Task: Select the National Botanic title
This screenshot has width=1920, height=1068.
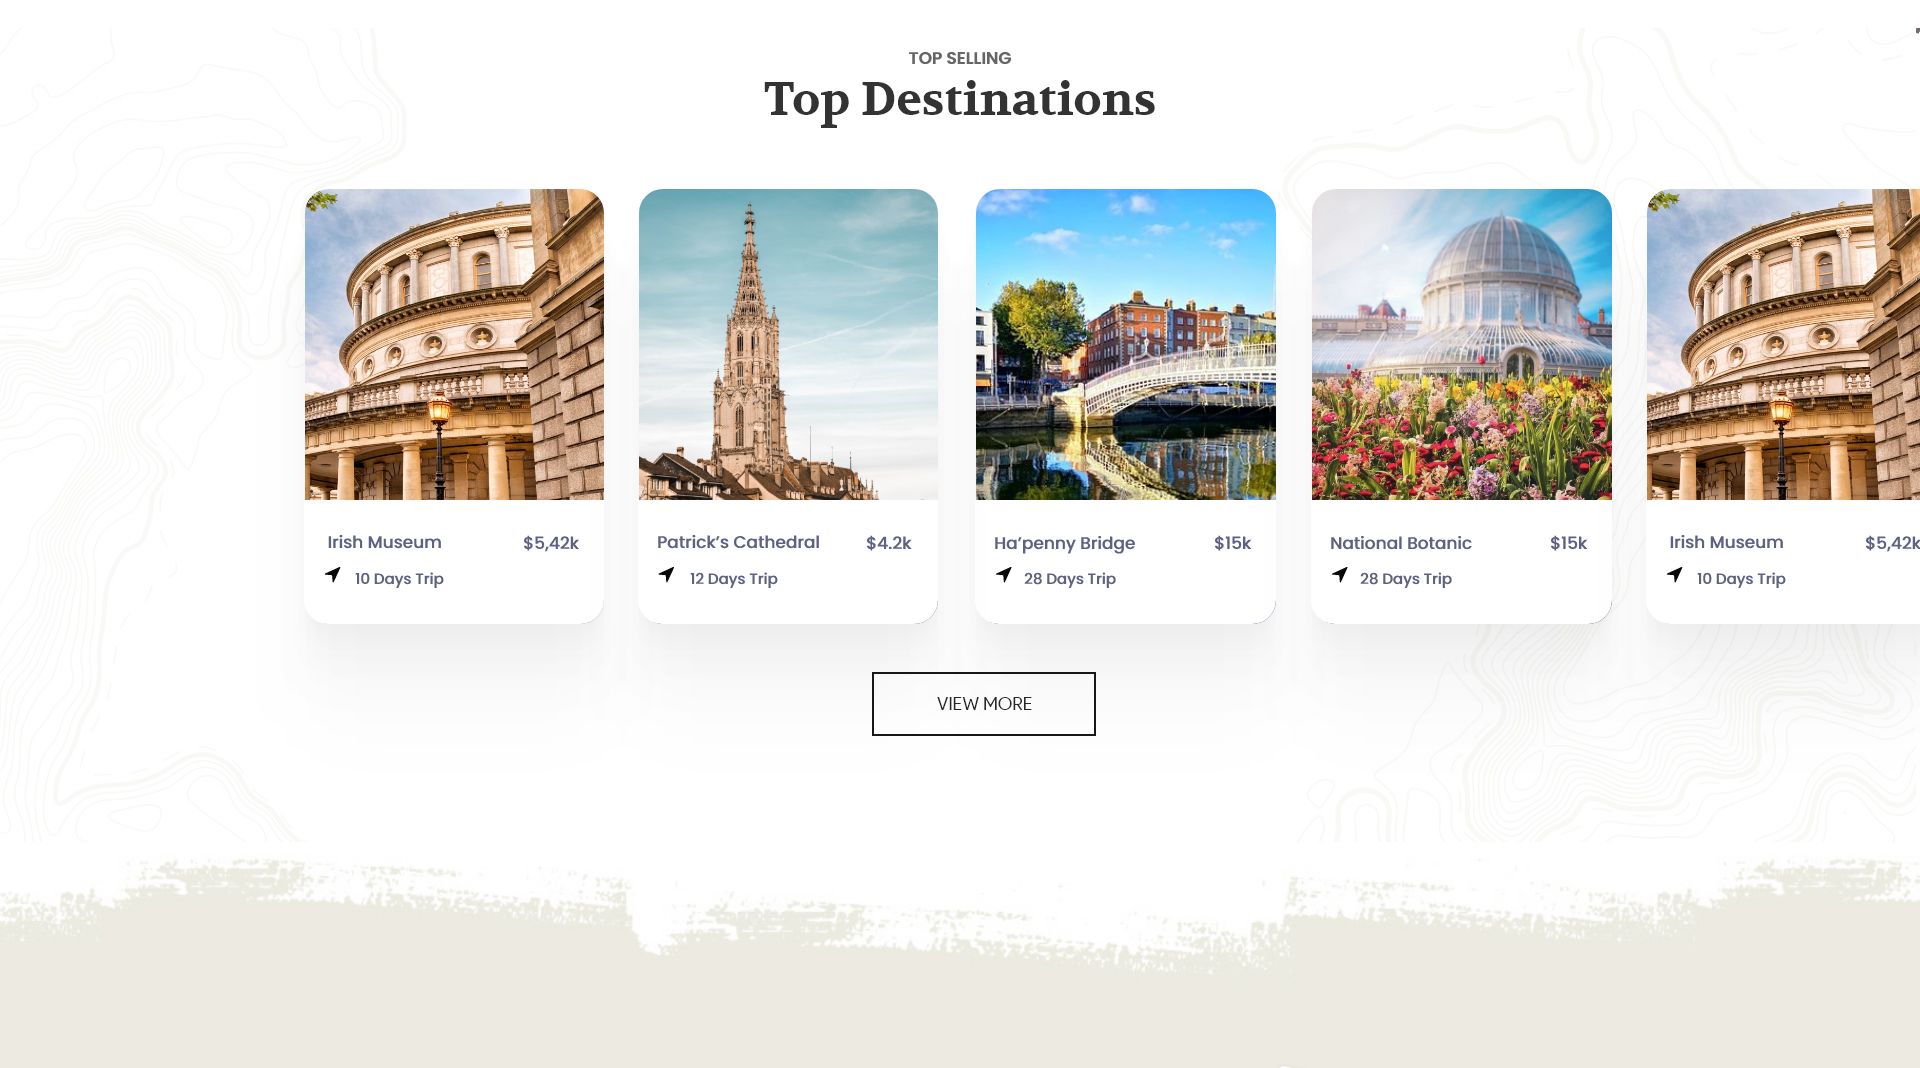Action: (1401, 543)
